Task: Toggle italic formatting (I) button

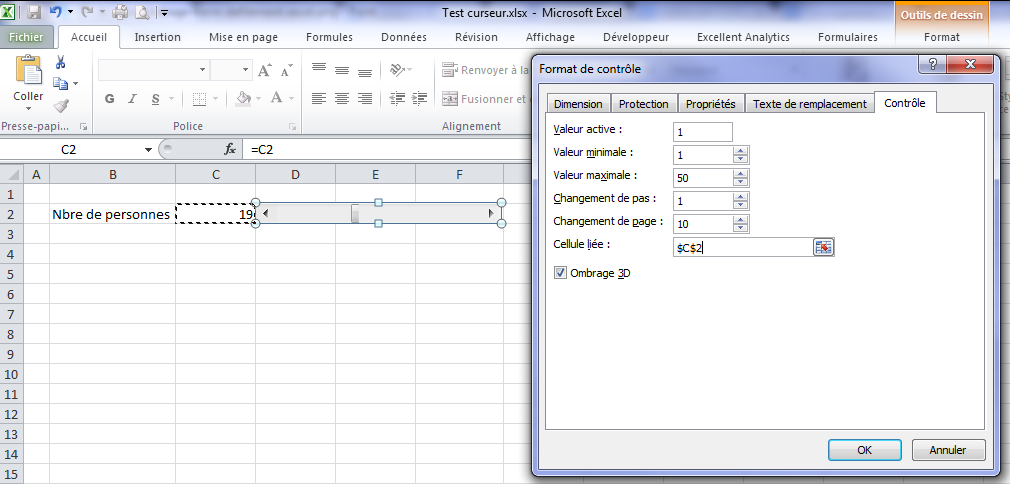Action: 132,99
